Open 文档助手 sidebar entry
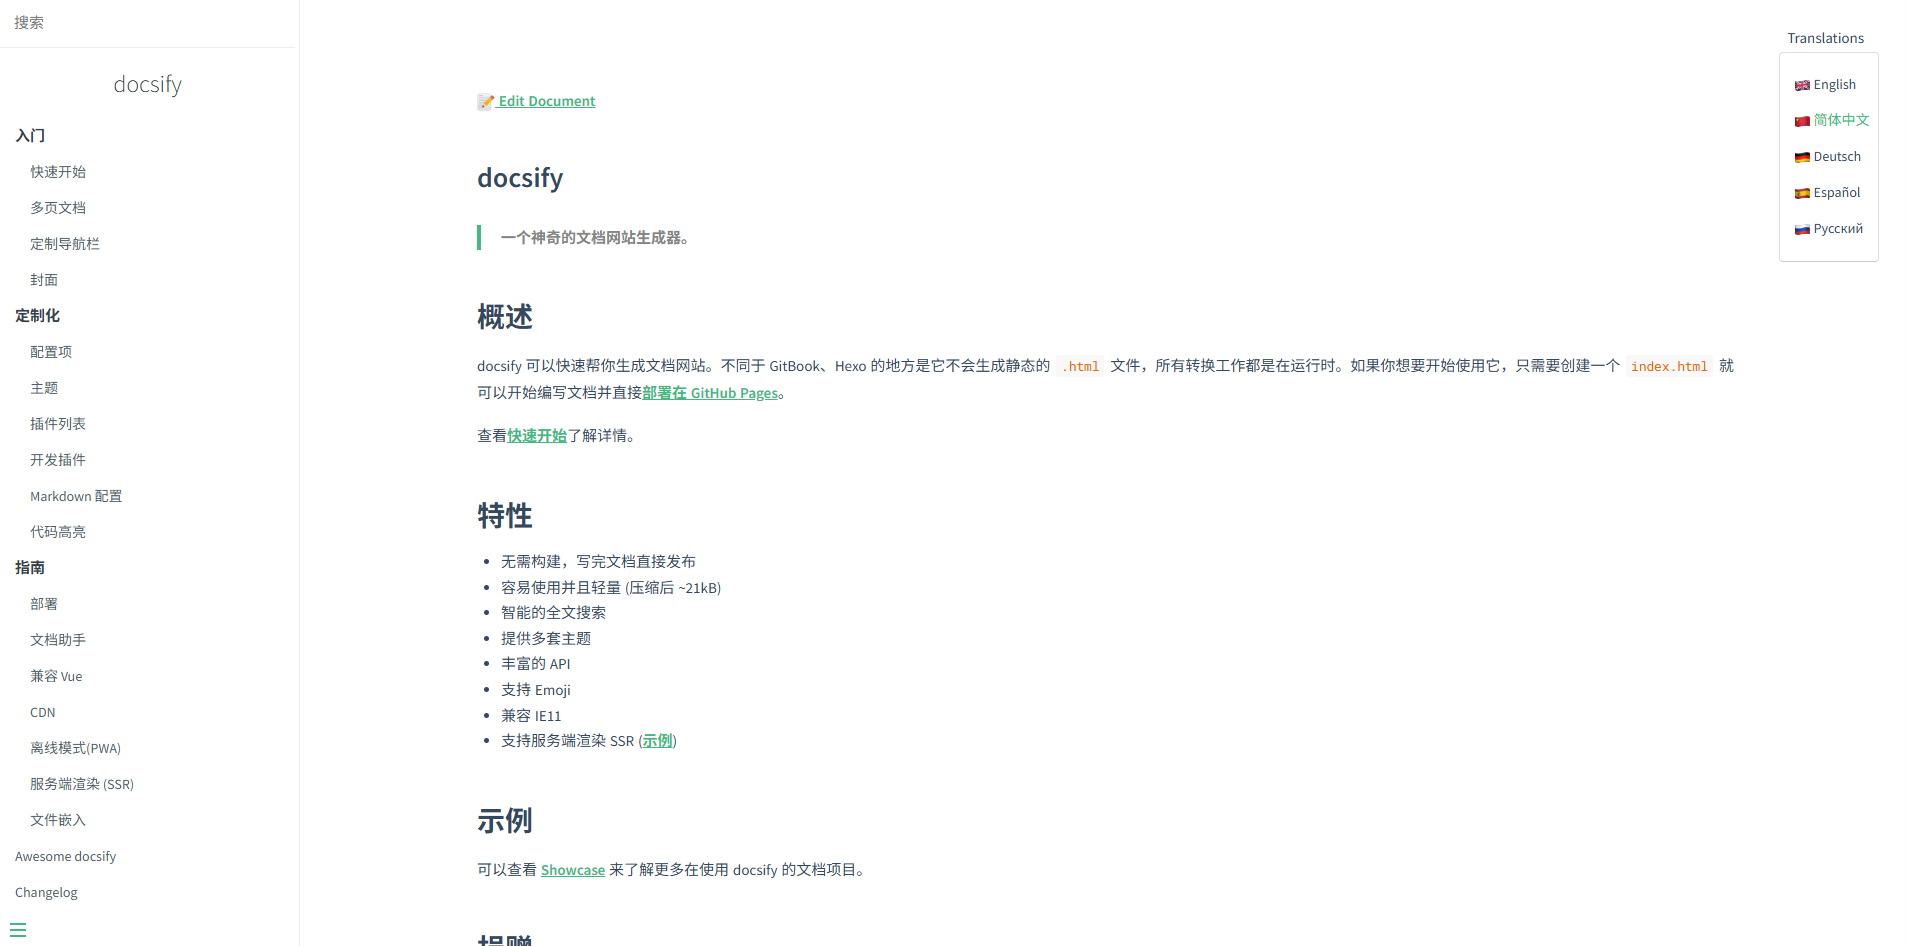The image size is (1906, 946). [58, 640]
